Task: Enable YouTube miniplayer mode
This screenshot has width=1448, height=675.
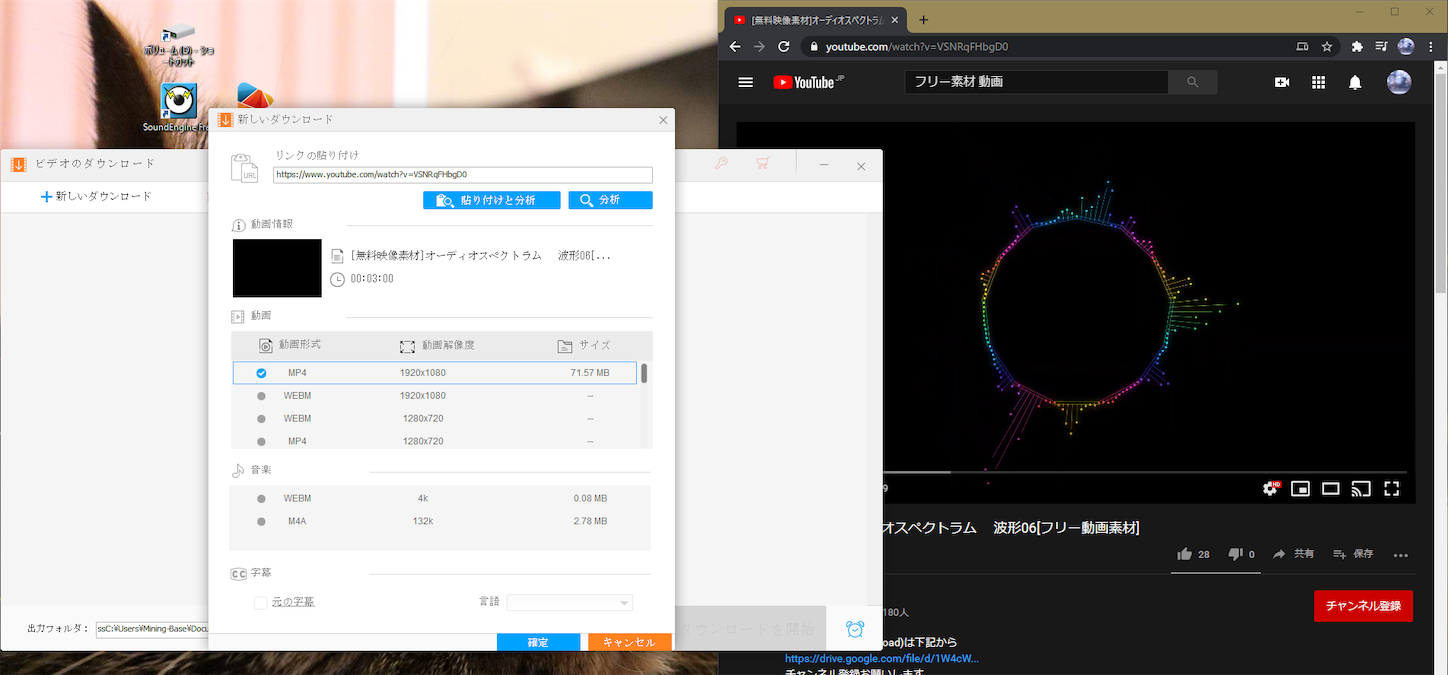Action: [x=1300, y=488]
